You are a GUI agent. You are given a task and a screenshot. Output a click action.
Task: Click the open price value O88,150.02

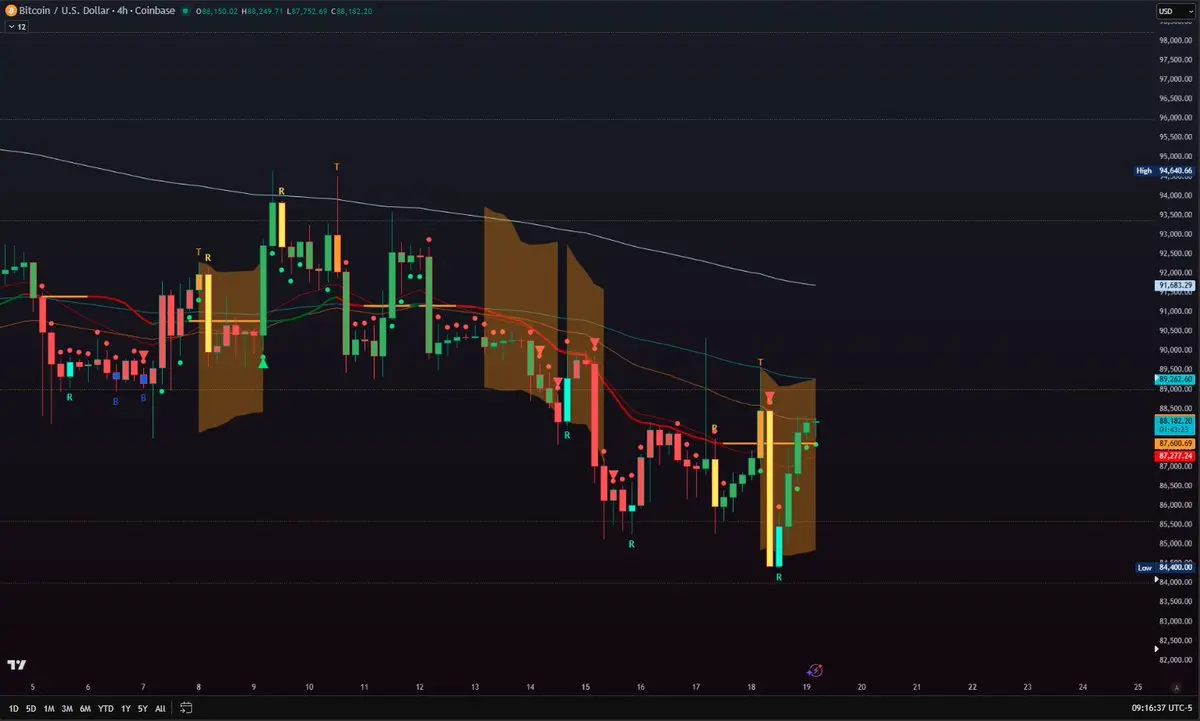[219, 11]
